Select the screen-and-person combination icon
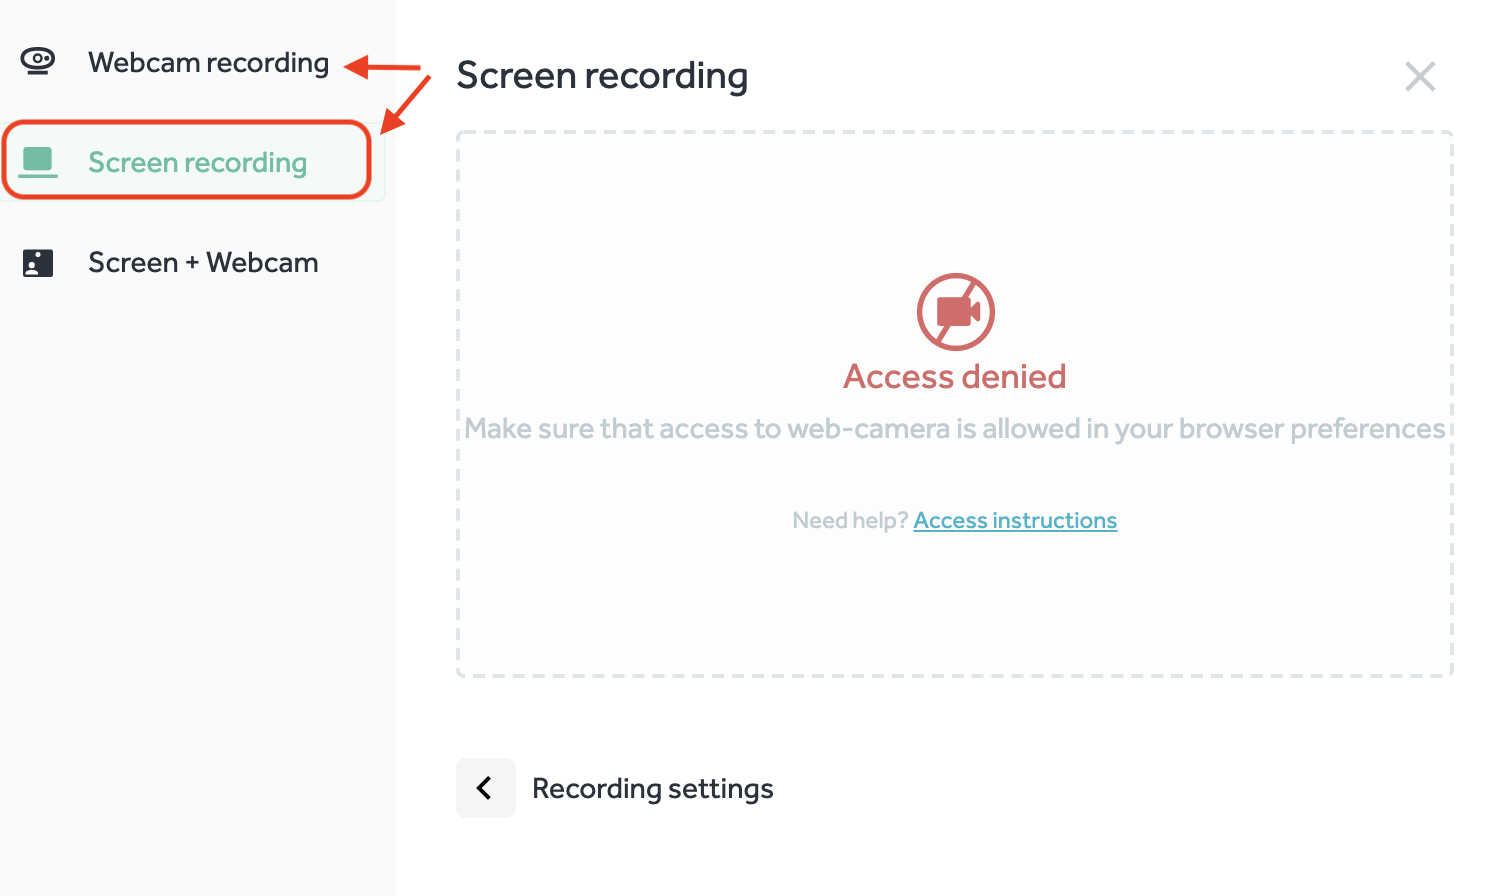Screen dimensions: 1504x896 pyautogui.click(x=38, y=262)
